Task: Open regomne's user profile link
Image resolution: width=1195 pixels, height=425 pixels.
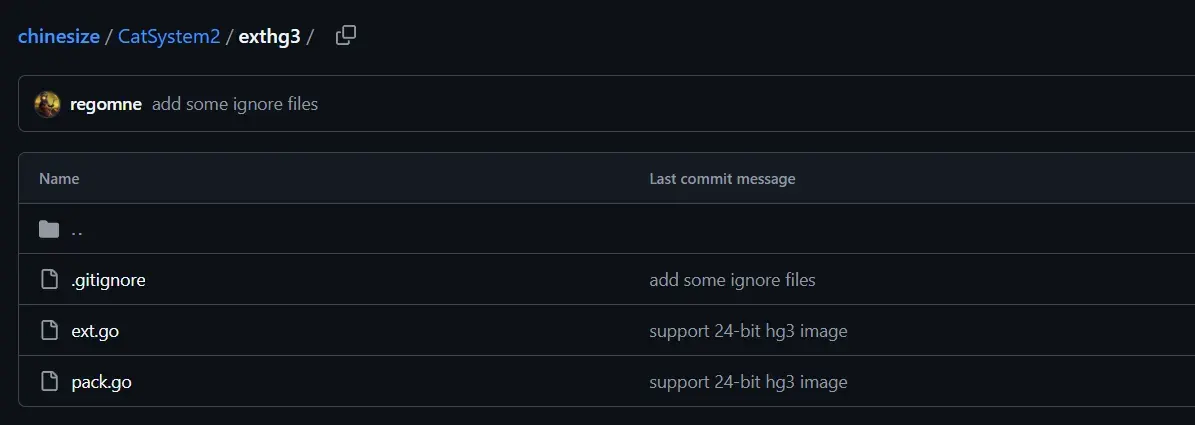Action: coord(106,104)
